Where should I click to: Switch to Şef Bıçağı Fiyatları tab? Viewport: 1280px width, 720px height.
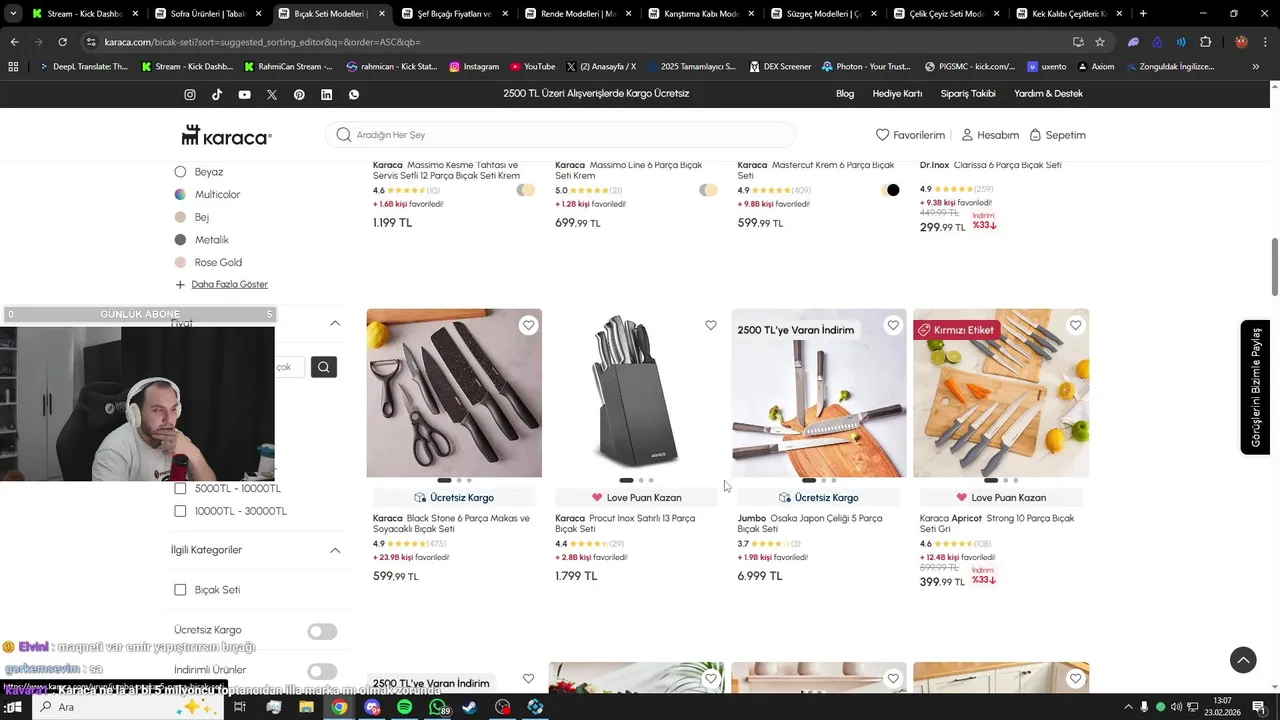455,14
